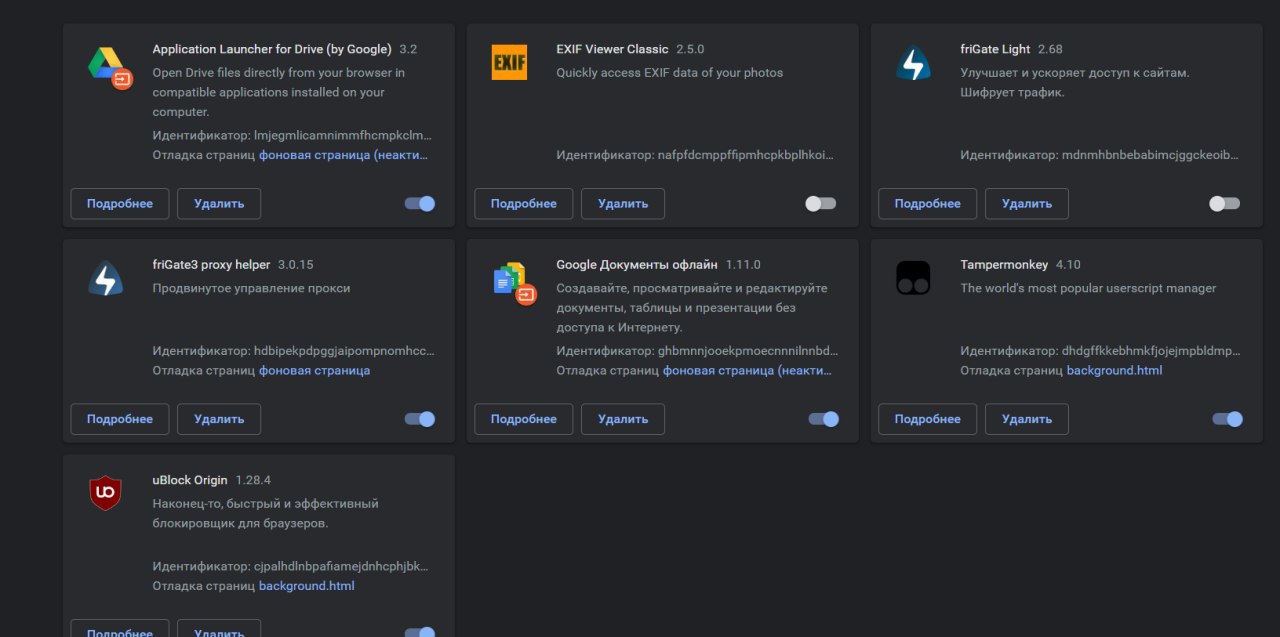Click Удалить for Application Launcher for Drive

[219, 204]
